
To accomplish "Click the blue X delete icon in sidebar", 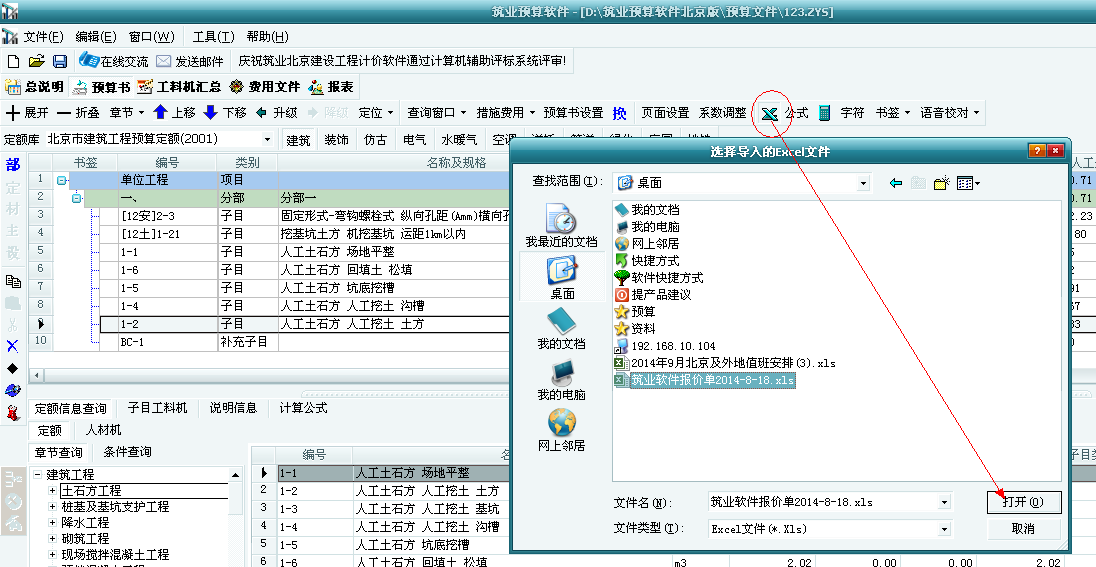I will (13, 346).
